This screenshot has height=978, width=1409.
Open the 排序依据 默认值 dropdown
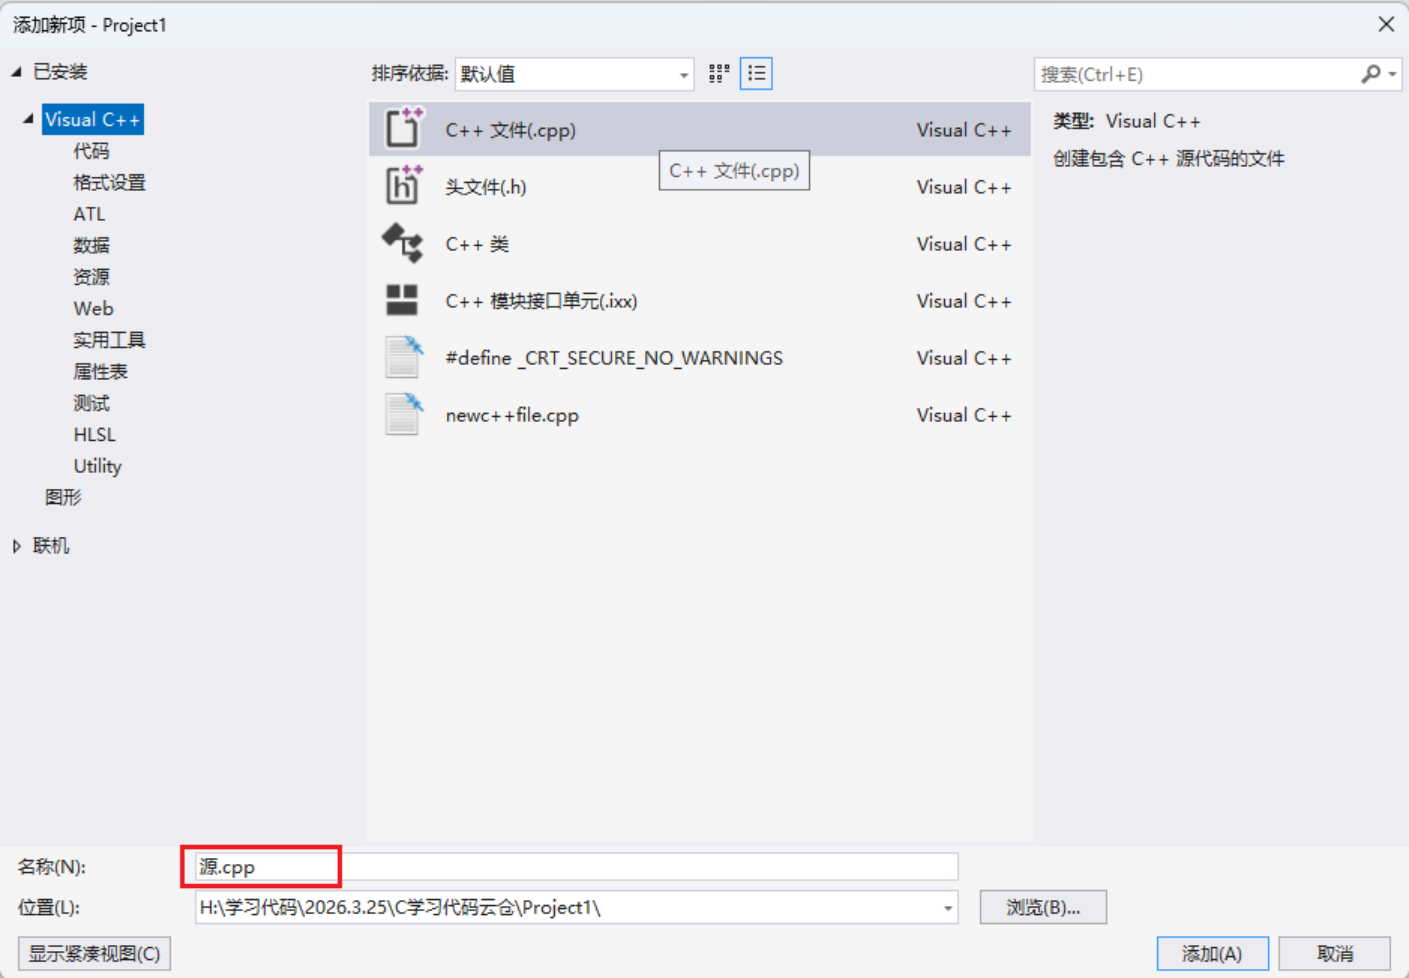tap(574, 74)
